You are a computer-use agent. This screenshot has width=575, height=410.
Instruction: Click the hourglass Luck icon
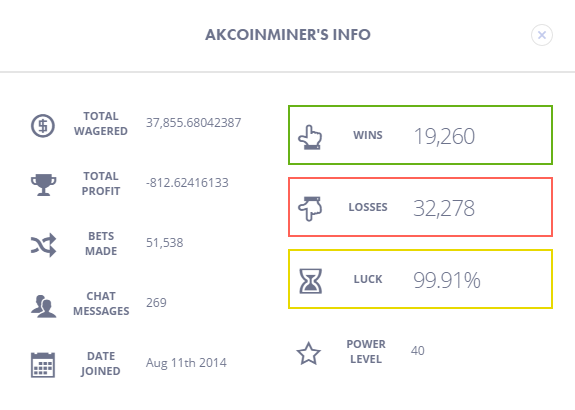[x=311, y=281]
